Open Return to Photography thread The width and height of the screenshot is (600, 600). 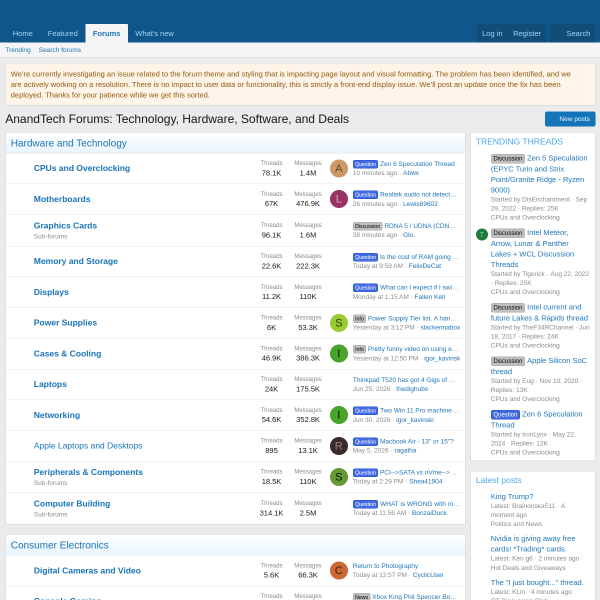tap(385, 566)
